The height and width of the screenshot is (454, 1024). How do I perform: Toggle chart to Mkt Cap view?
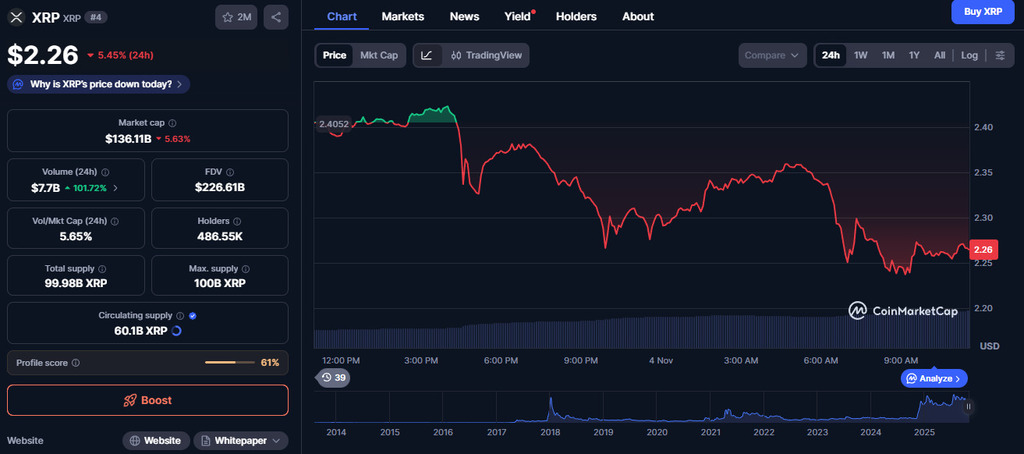point(379,55)
